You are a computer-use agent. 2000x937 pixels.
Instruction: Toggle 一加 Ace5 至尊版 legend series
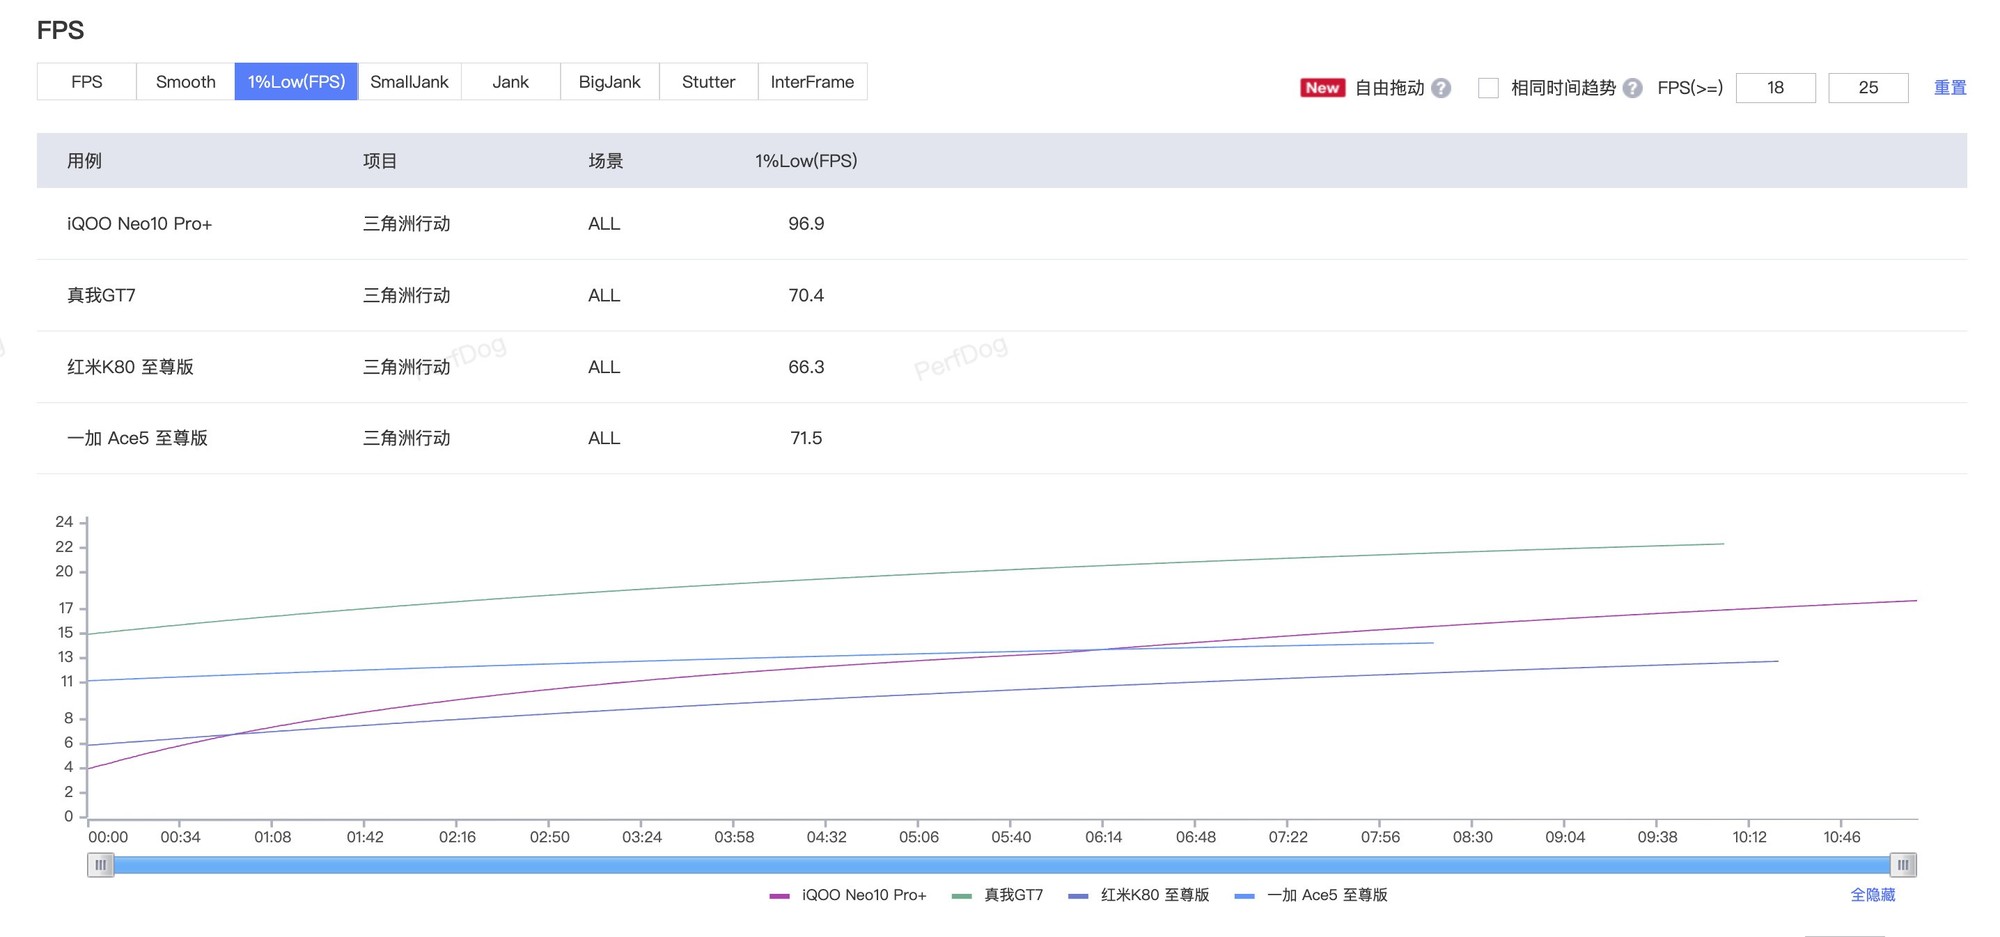(1311, 895)
